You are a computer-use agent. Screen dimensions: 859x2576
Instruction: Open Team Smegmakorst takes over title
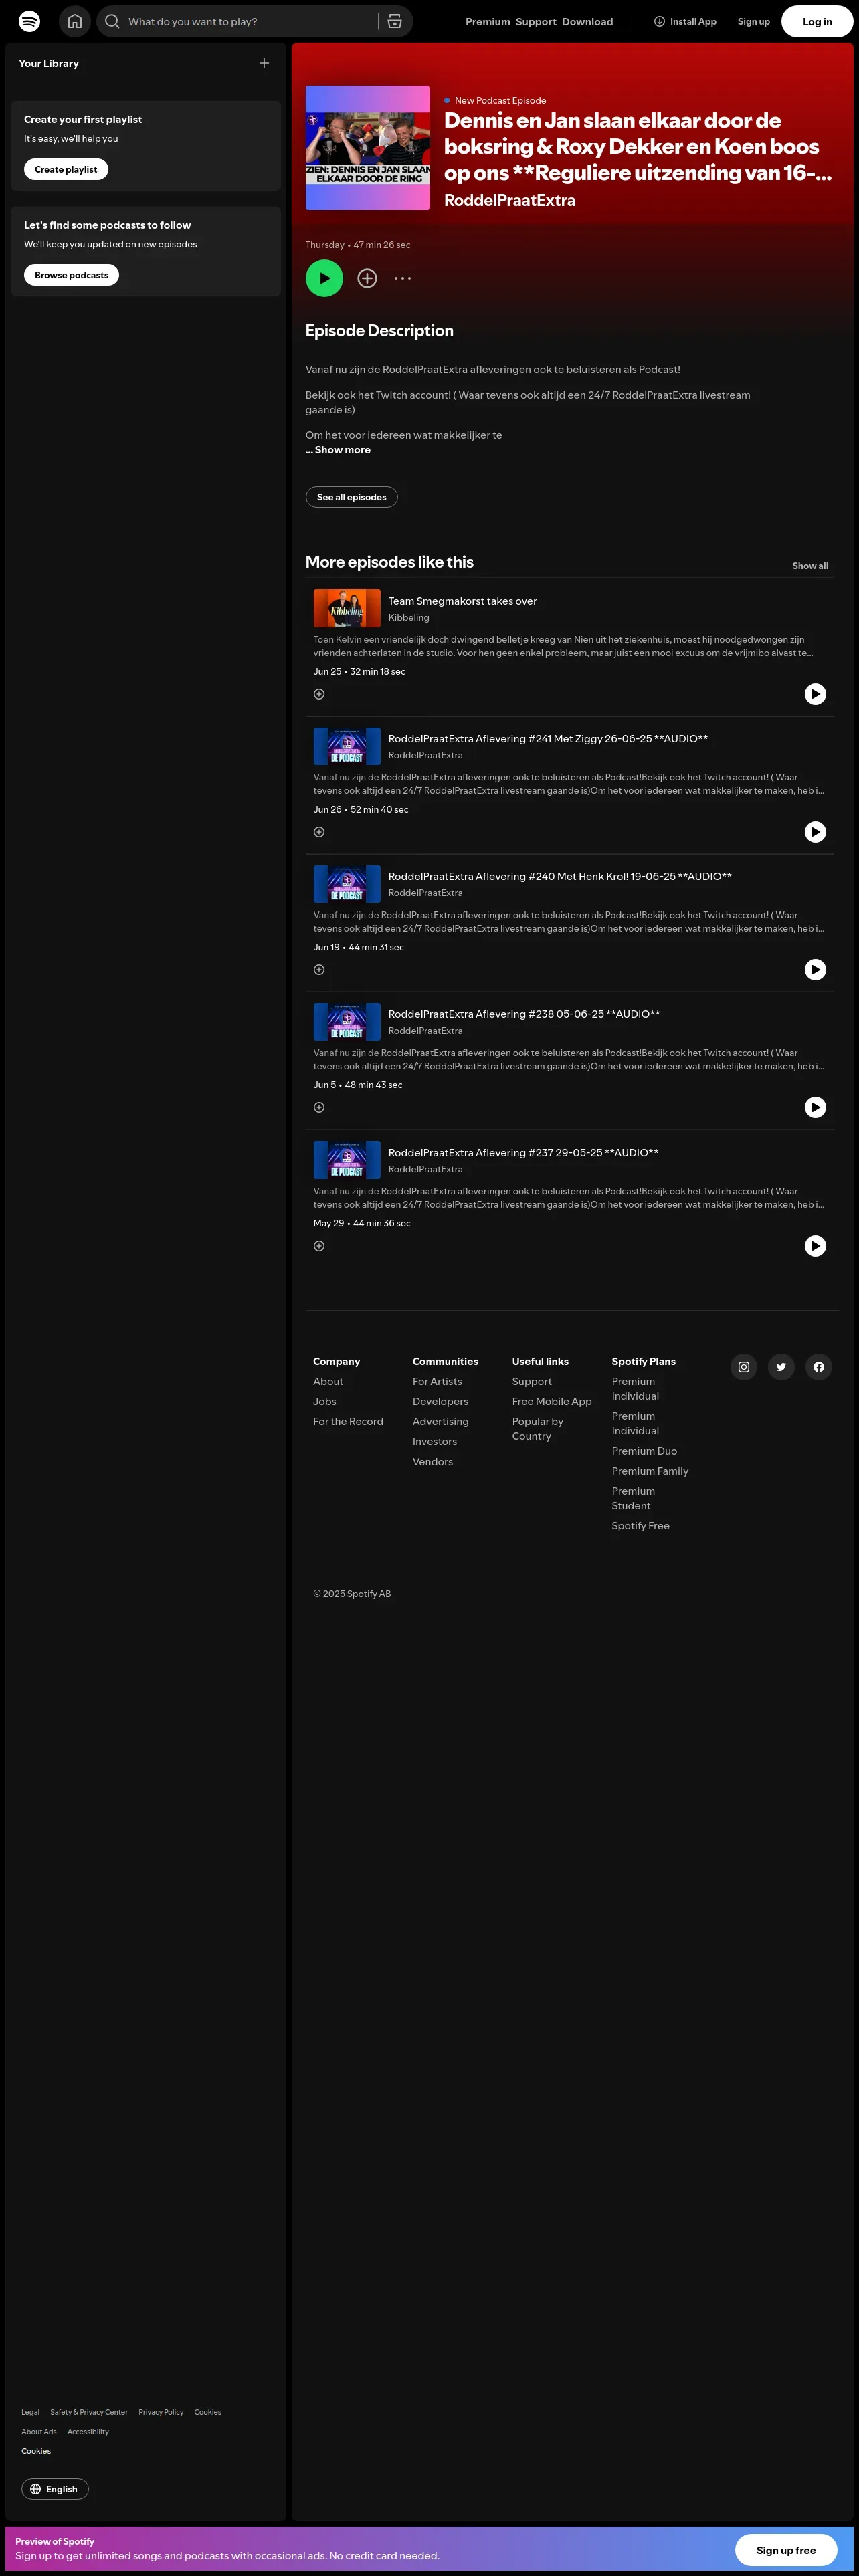pyautogui.click(x=462, y=601)
